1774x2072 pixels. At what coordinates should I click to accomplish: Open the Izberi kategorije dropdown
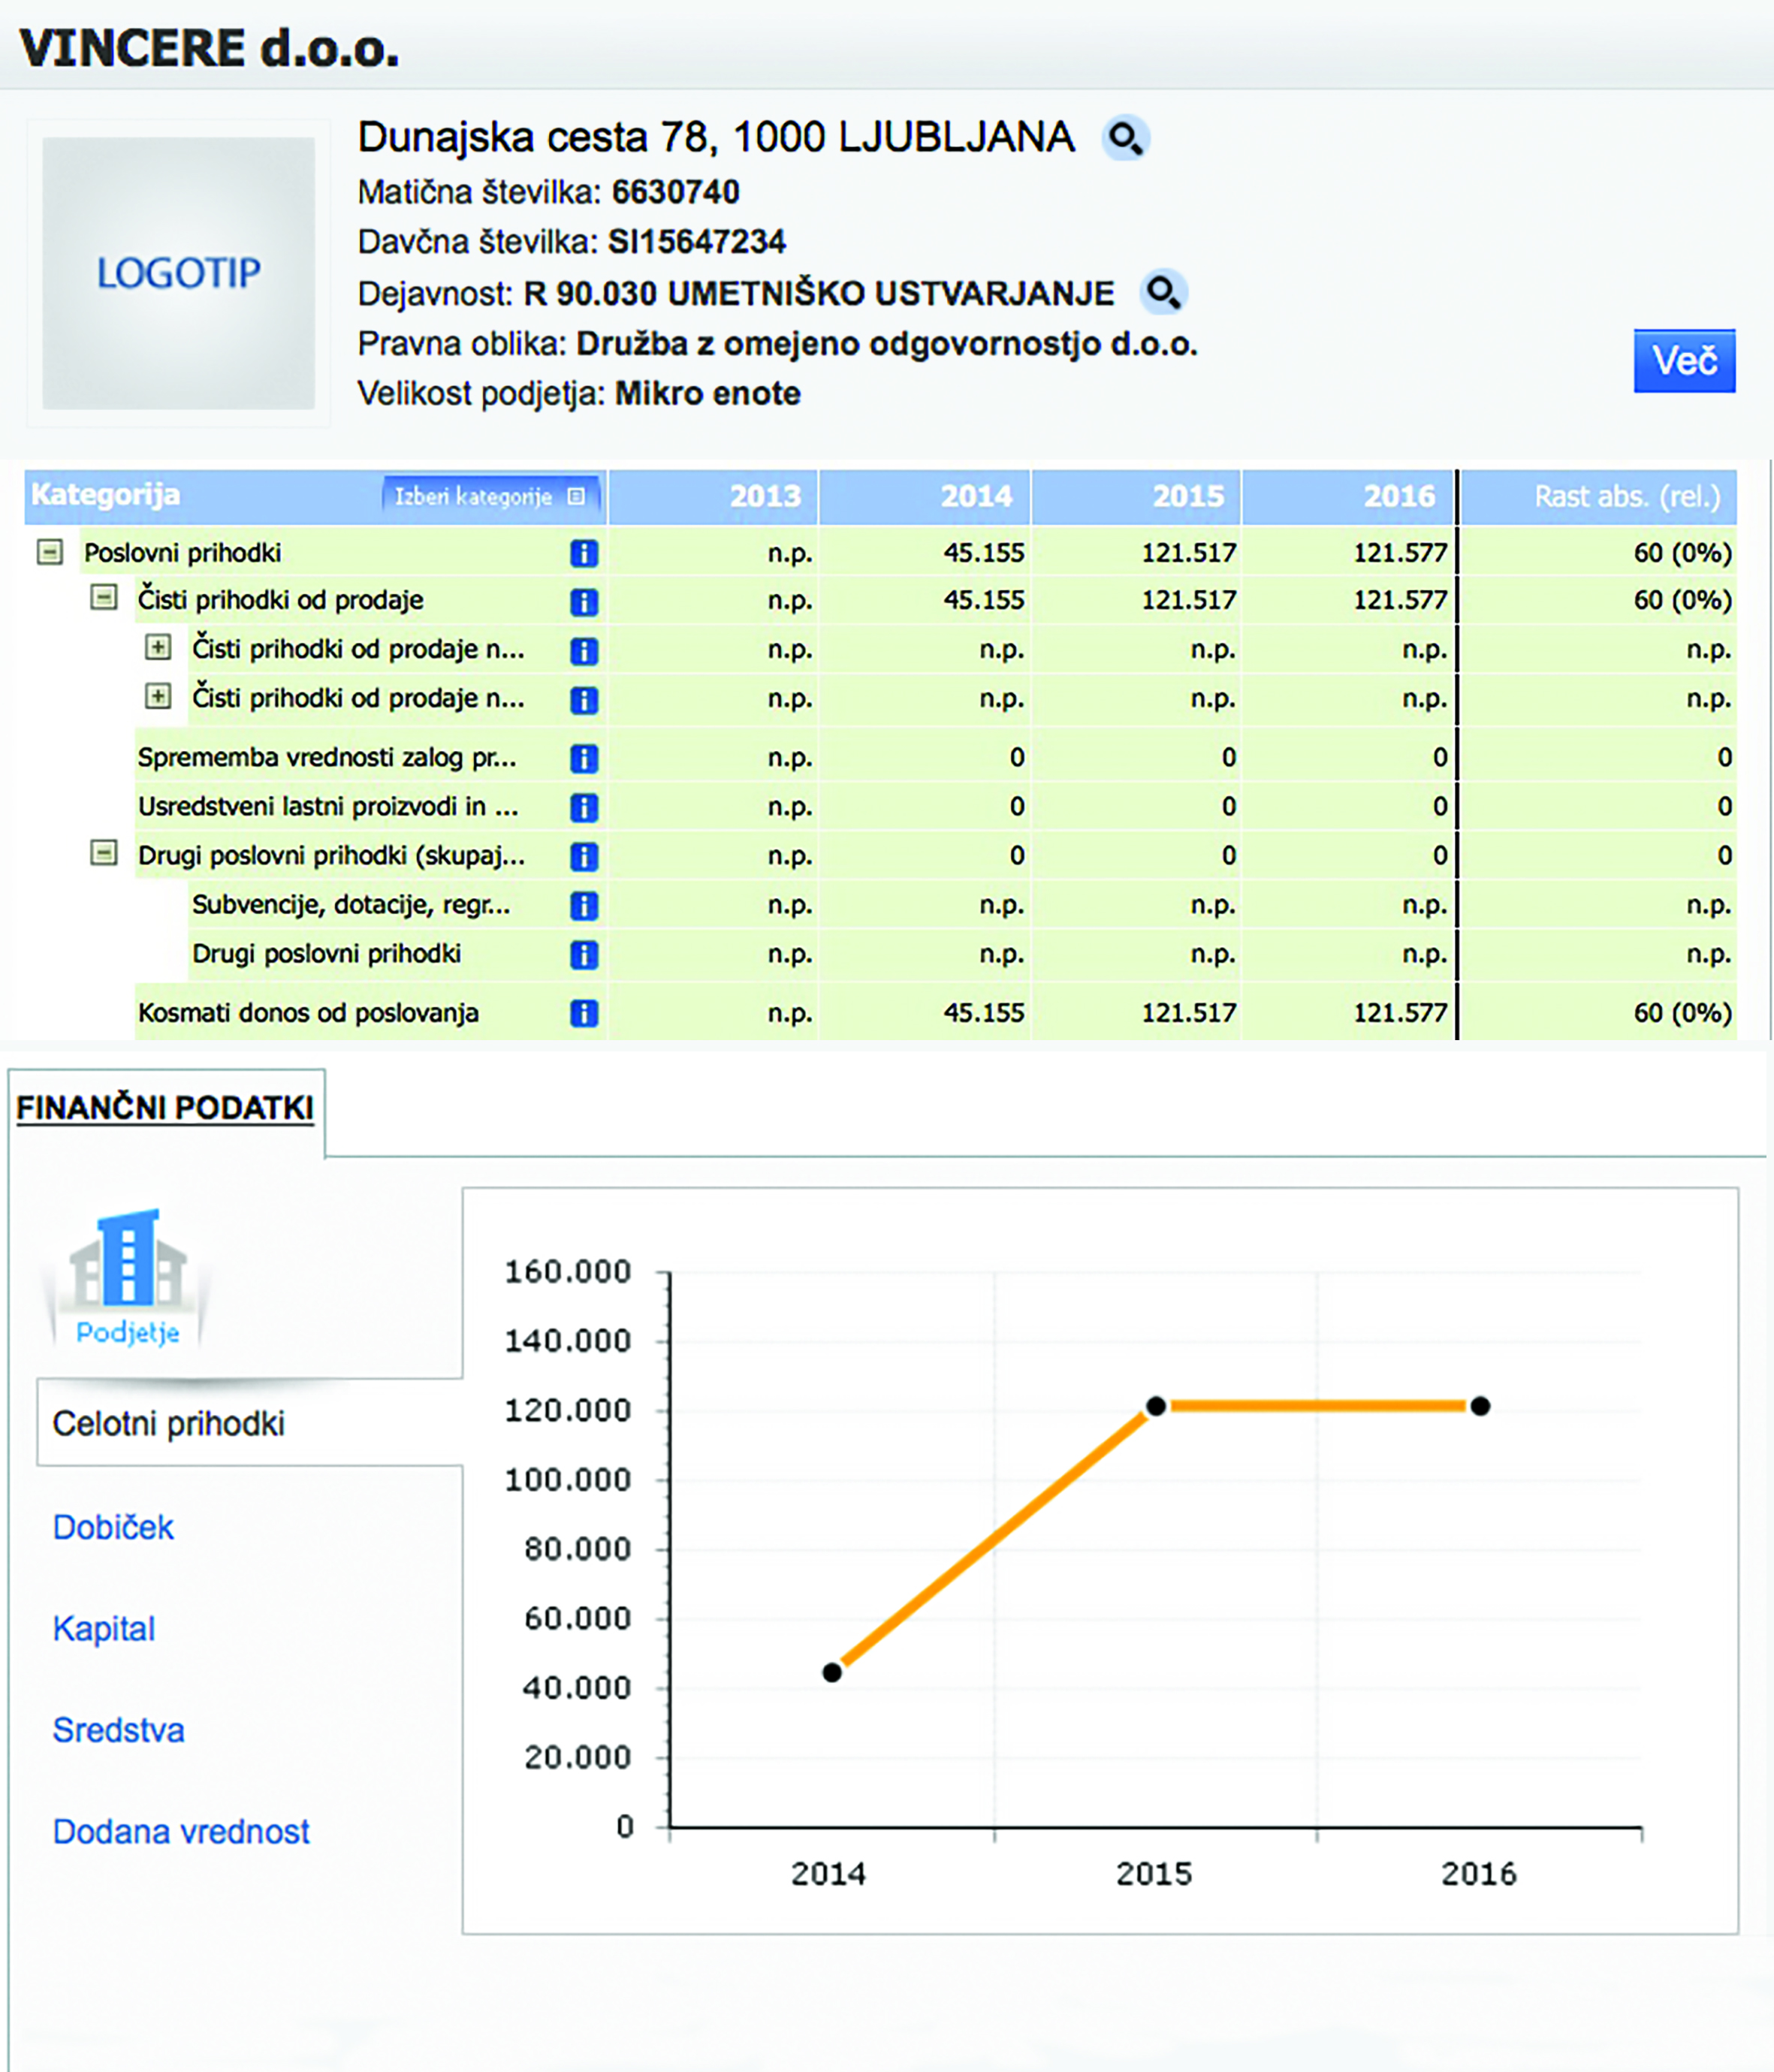[x=490, y=496]
